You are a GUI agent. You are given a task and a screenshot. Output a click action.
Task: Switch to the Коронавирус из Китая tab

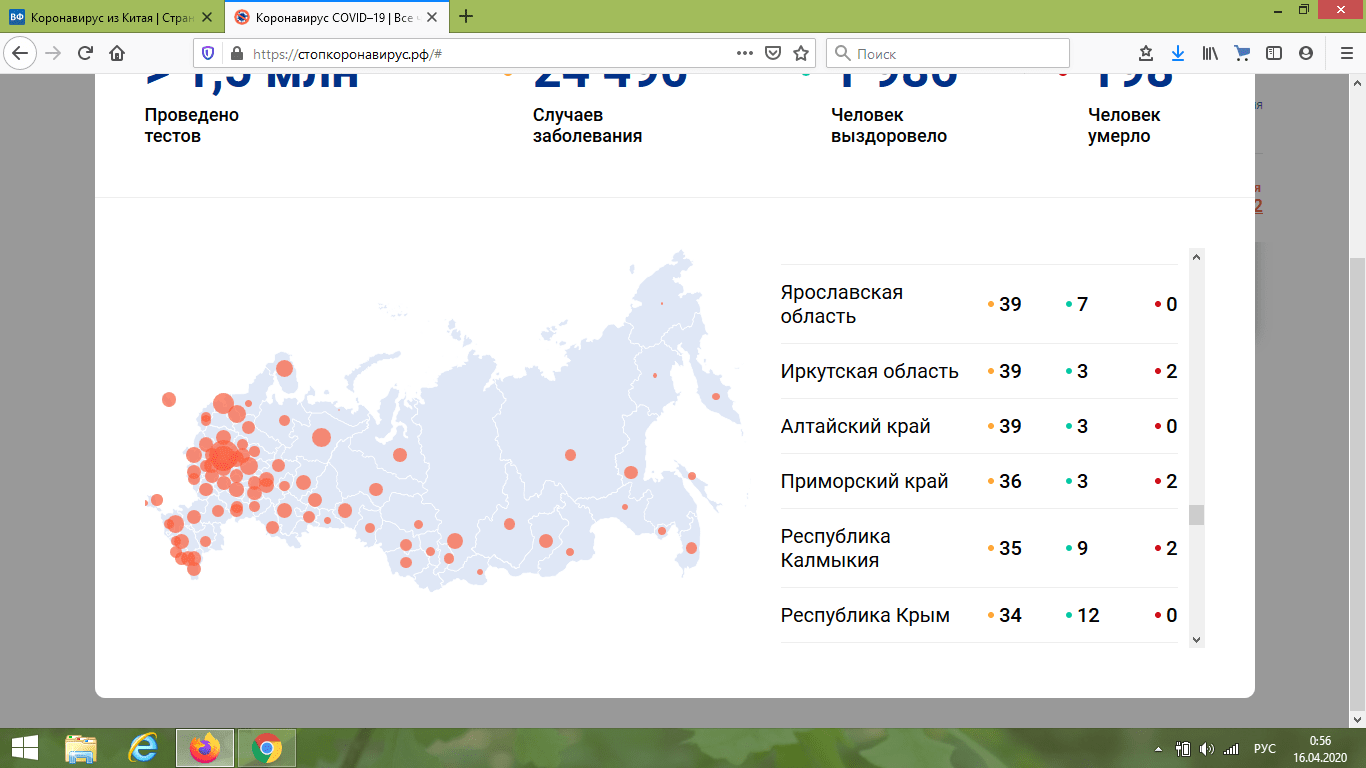(x=110, y=17)
